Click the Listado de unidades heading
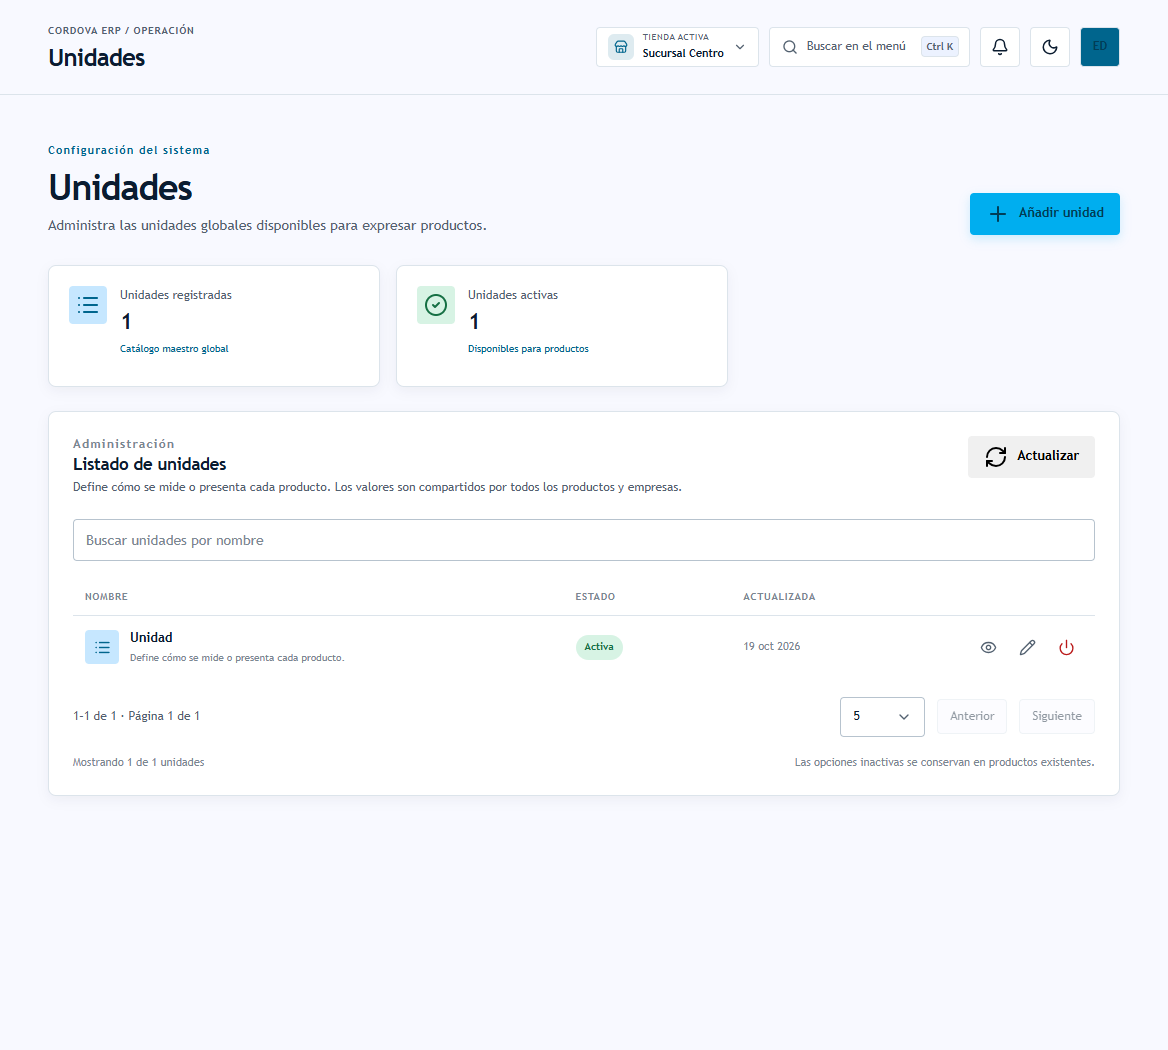 [x=150, y=465]
